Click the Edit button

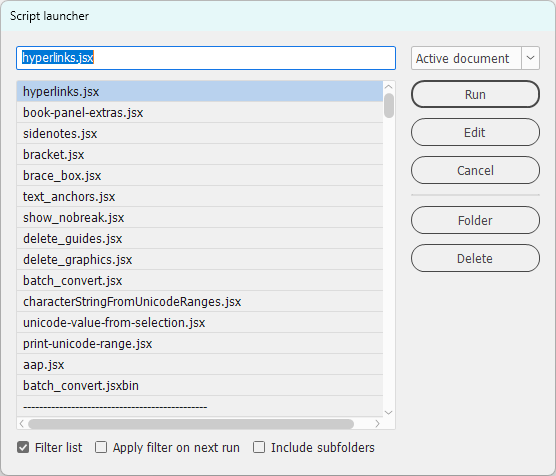(x=475, y=132)
